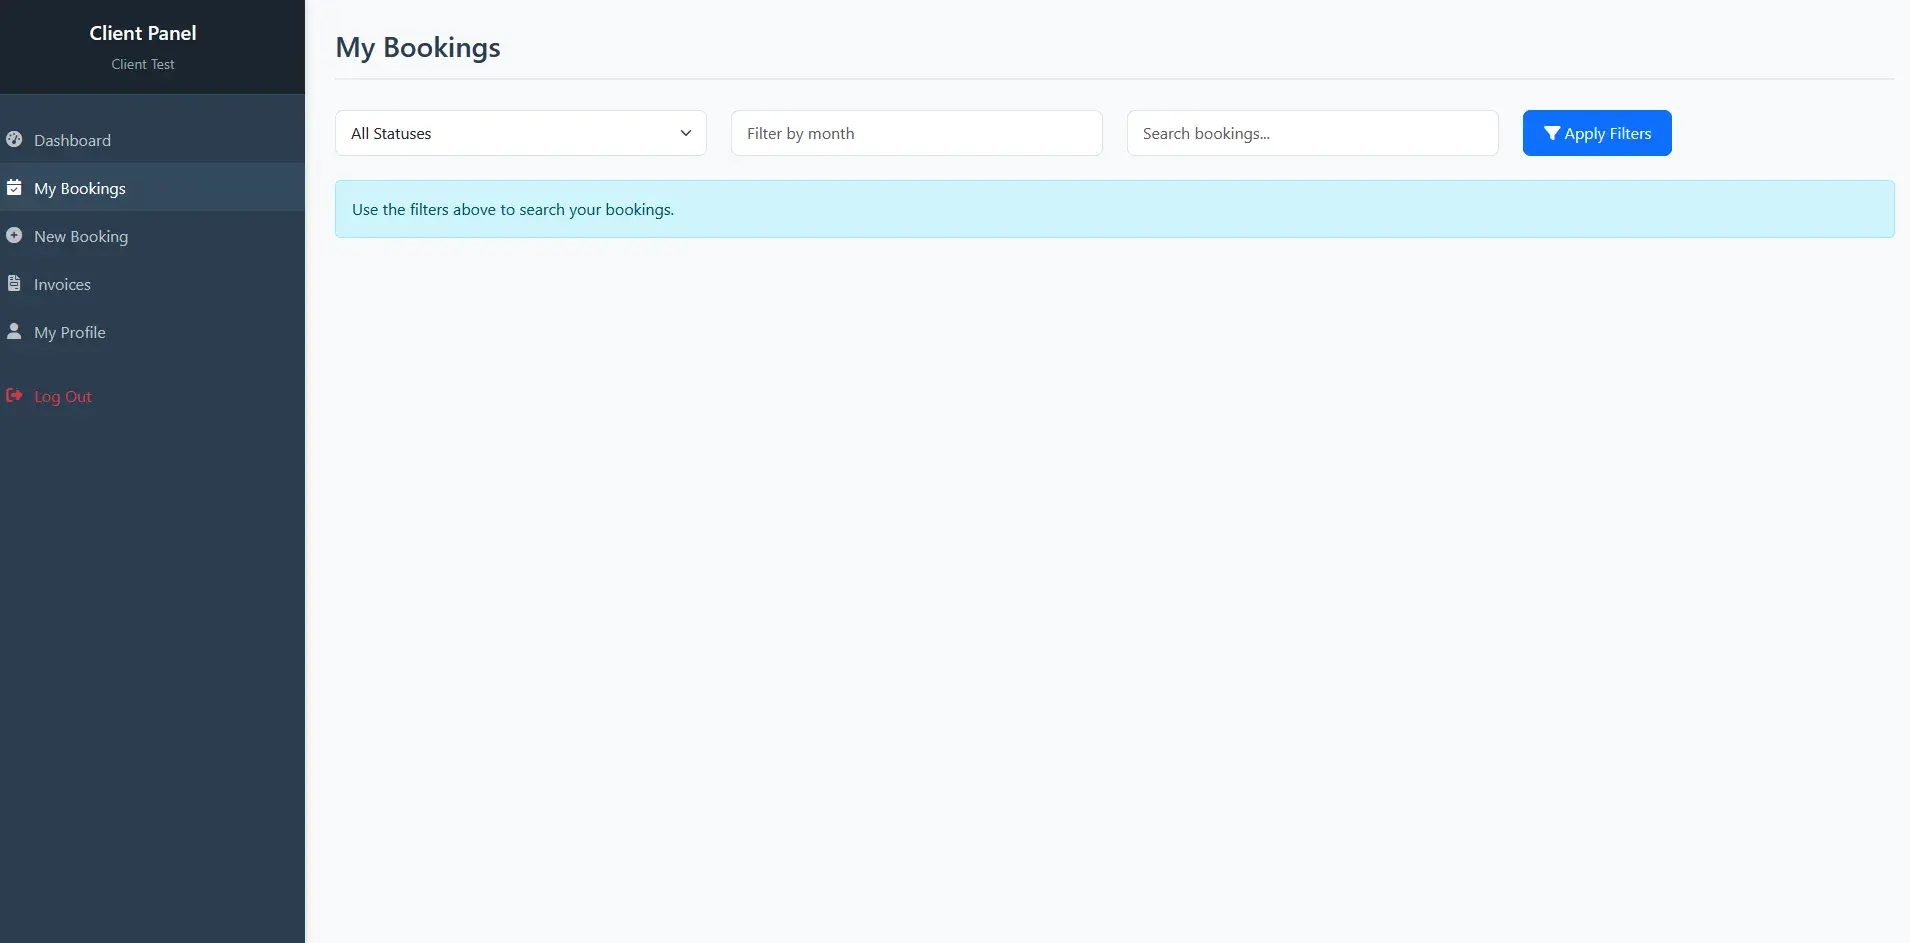Screen dimensions: 1910x943
Task: Click the Log Out text link
Action: 63,396
